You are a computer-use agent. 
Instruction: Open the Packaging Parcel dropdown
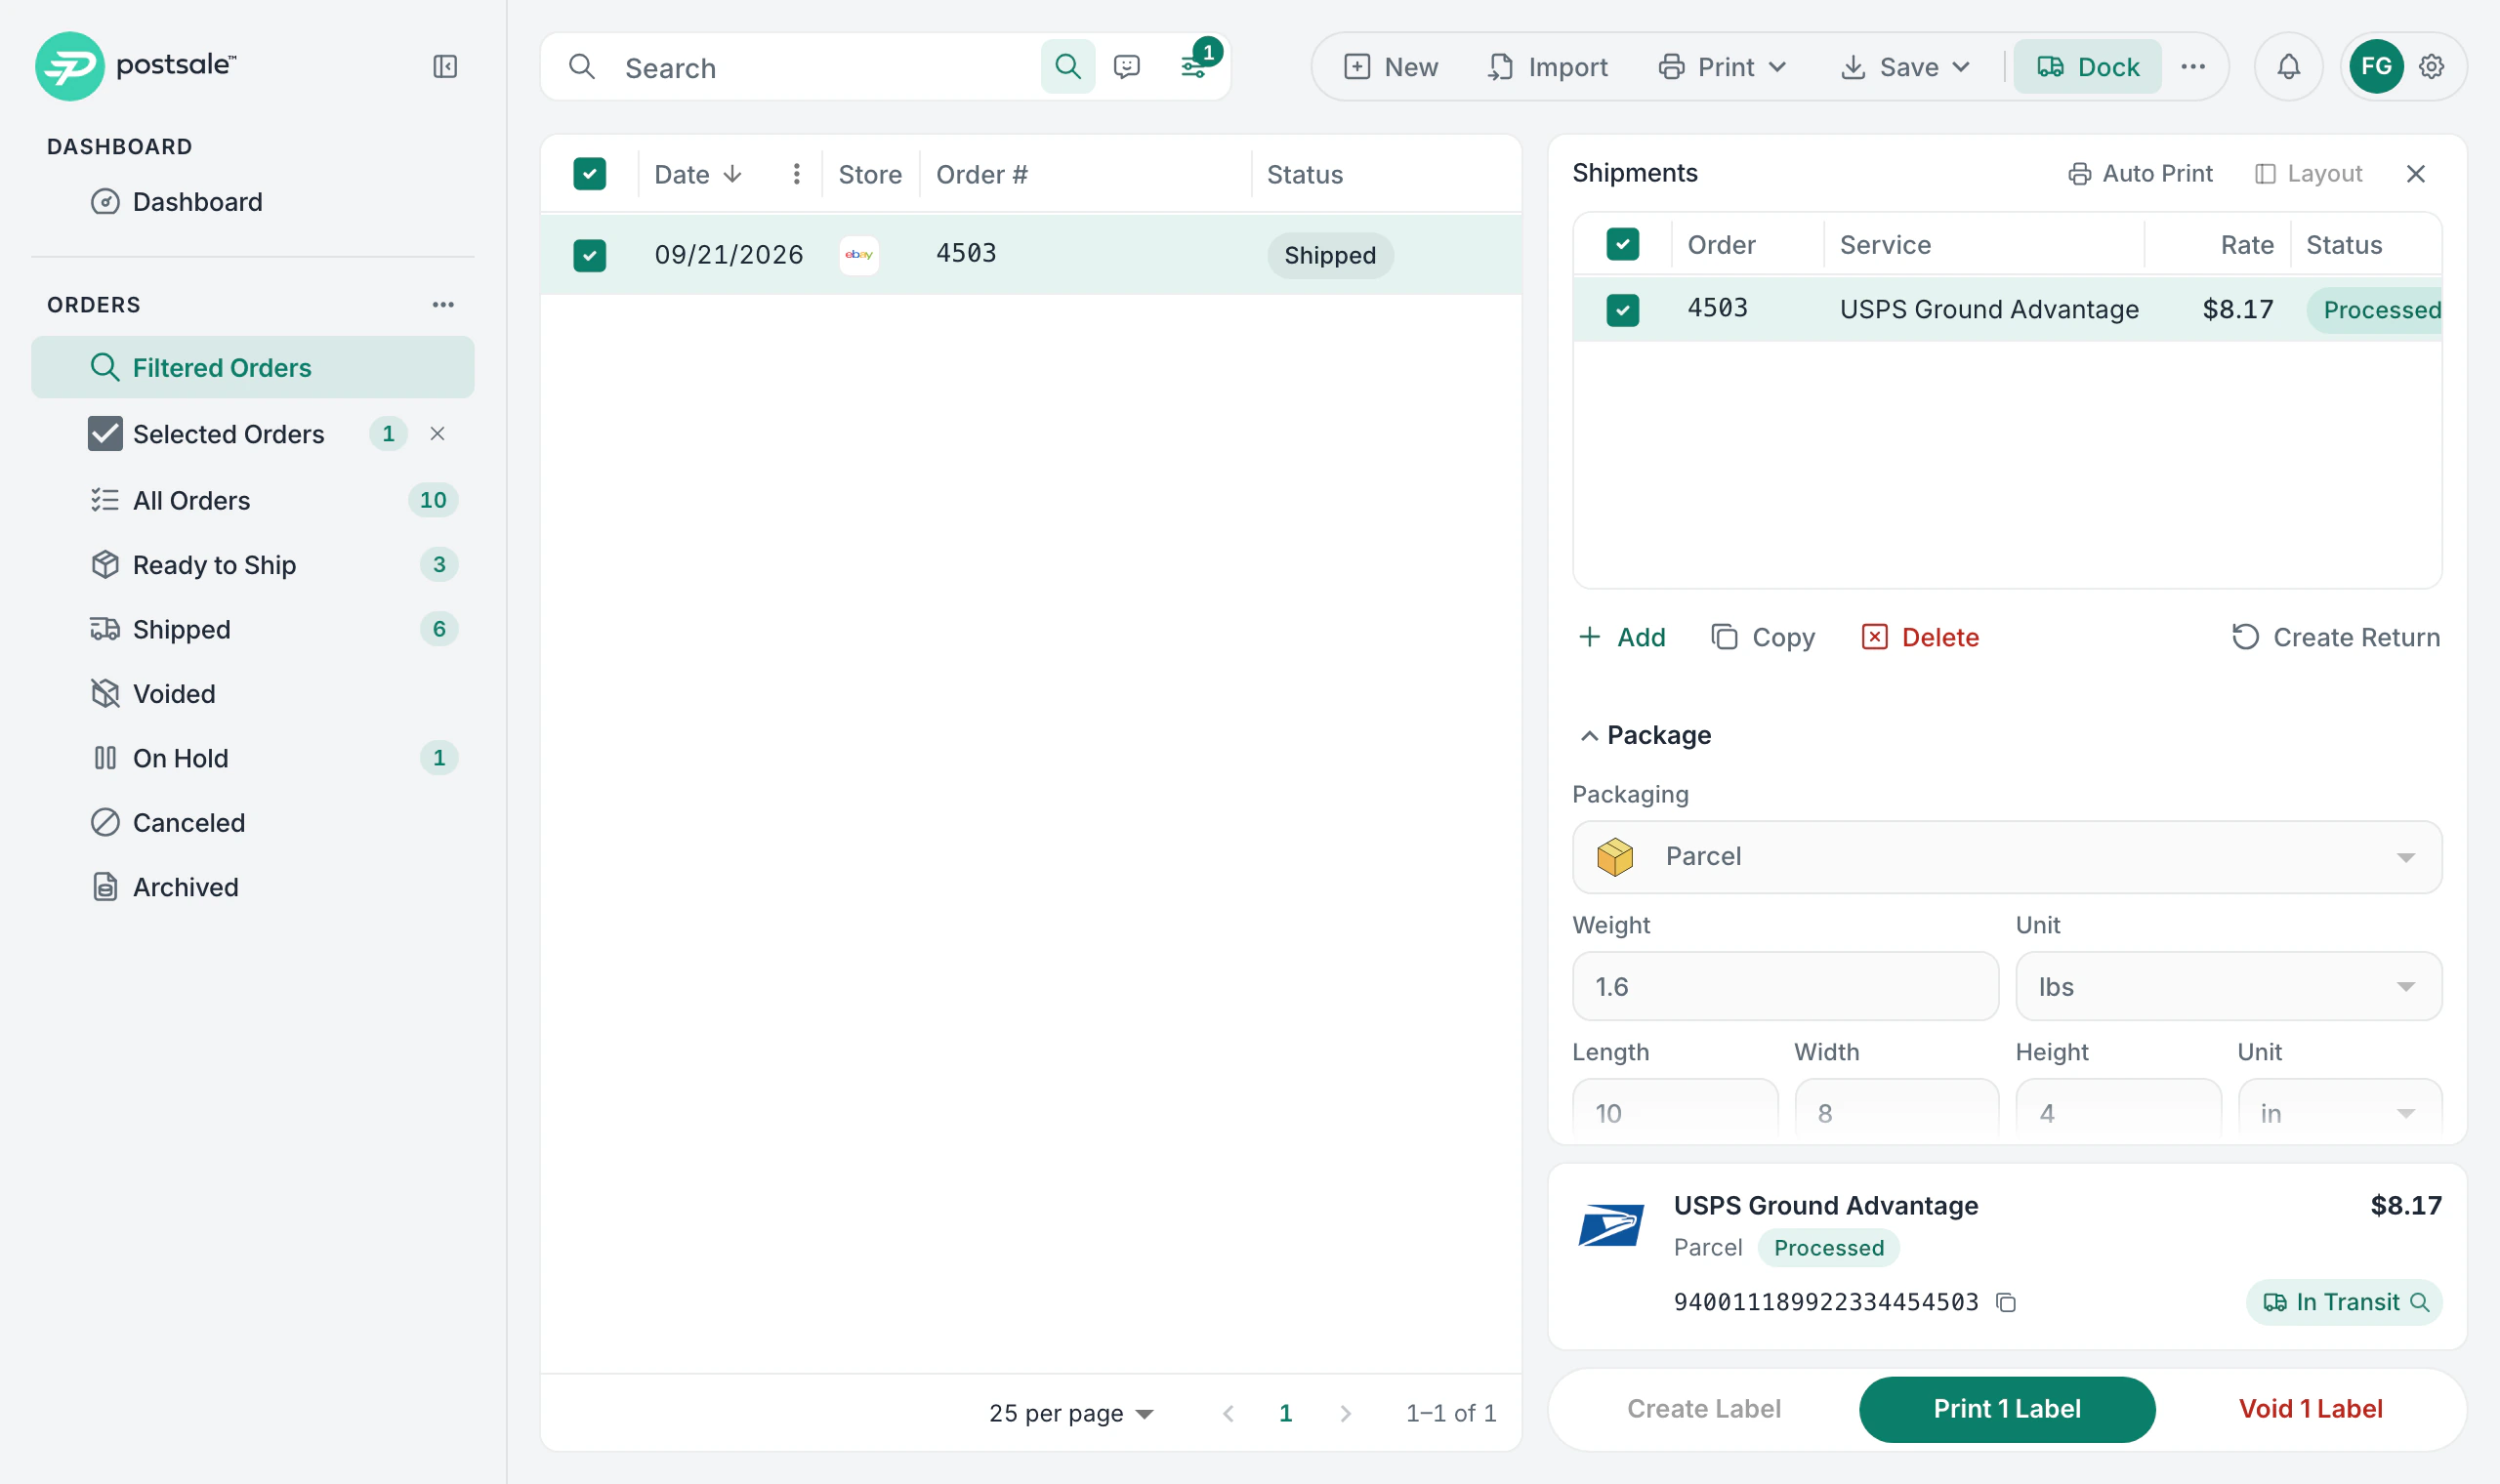pyautogui.click(x=2006, y=857)
